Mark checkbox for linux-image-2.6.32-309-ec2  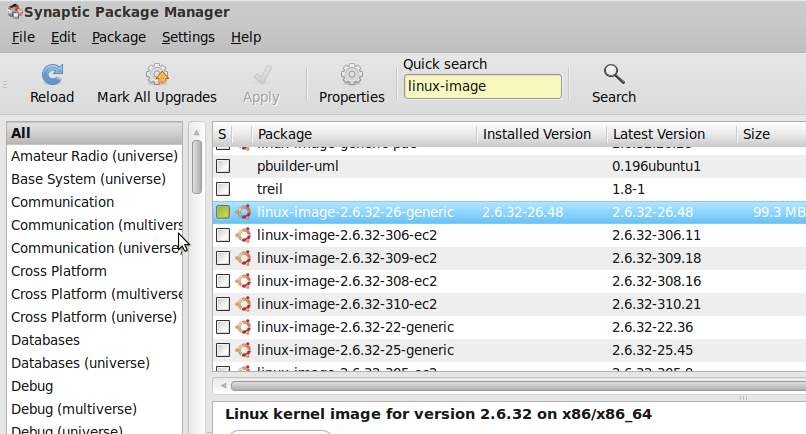pyautogui.click(x=223, y=258)
